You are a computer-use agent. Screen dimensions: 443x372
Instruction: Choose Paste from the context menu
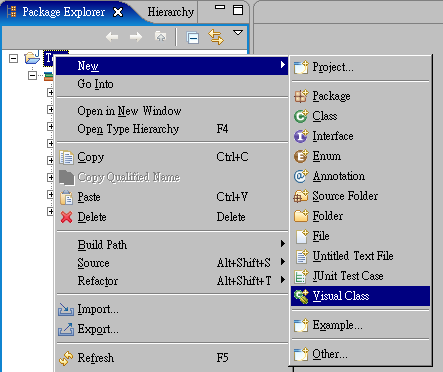[x=172, y=197]
